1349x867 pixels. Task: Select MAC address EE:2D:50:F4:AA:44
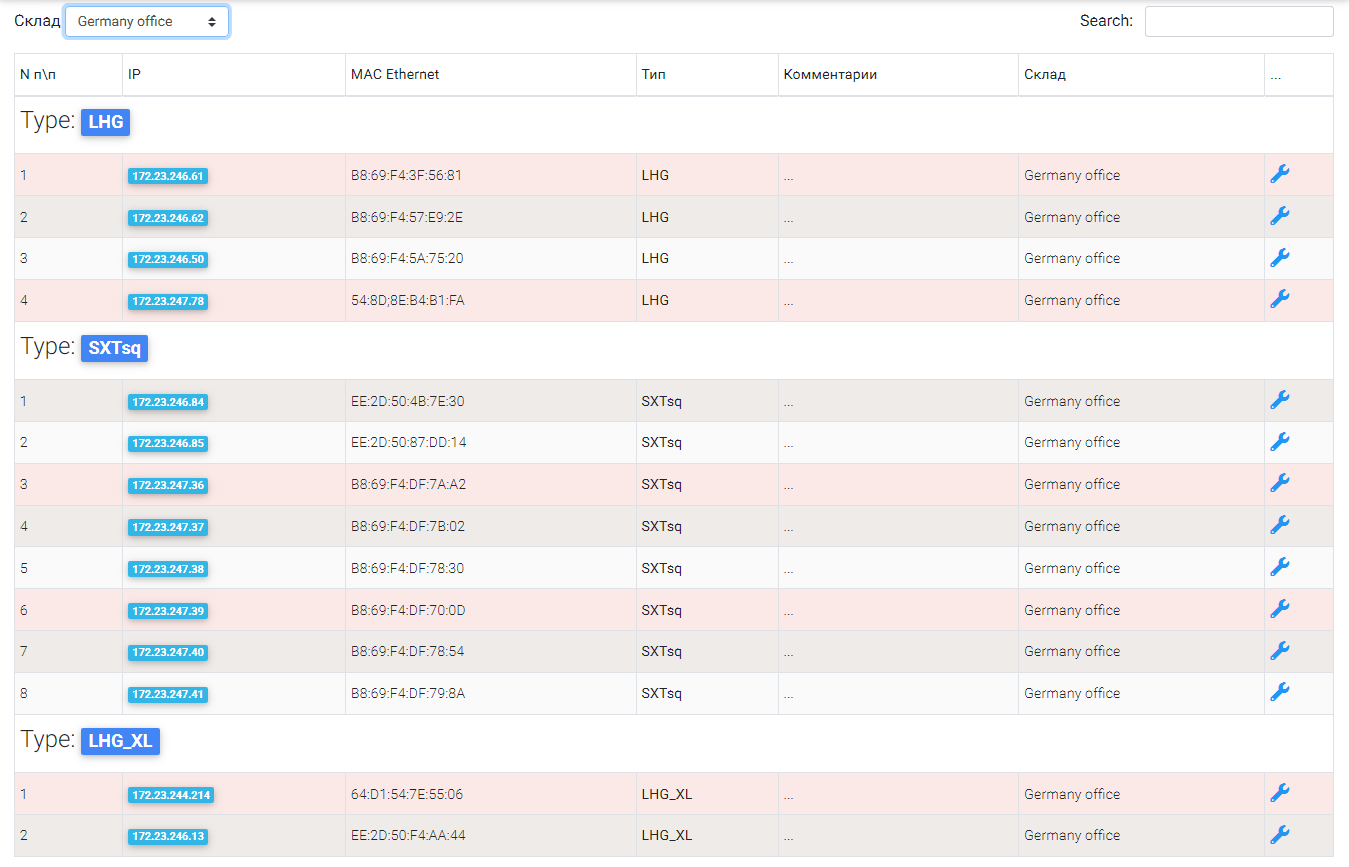point(408,835)
